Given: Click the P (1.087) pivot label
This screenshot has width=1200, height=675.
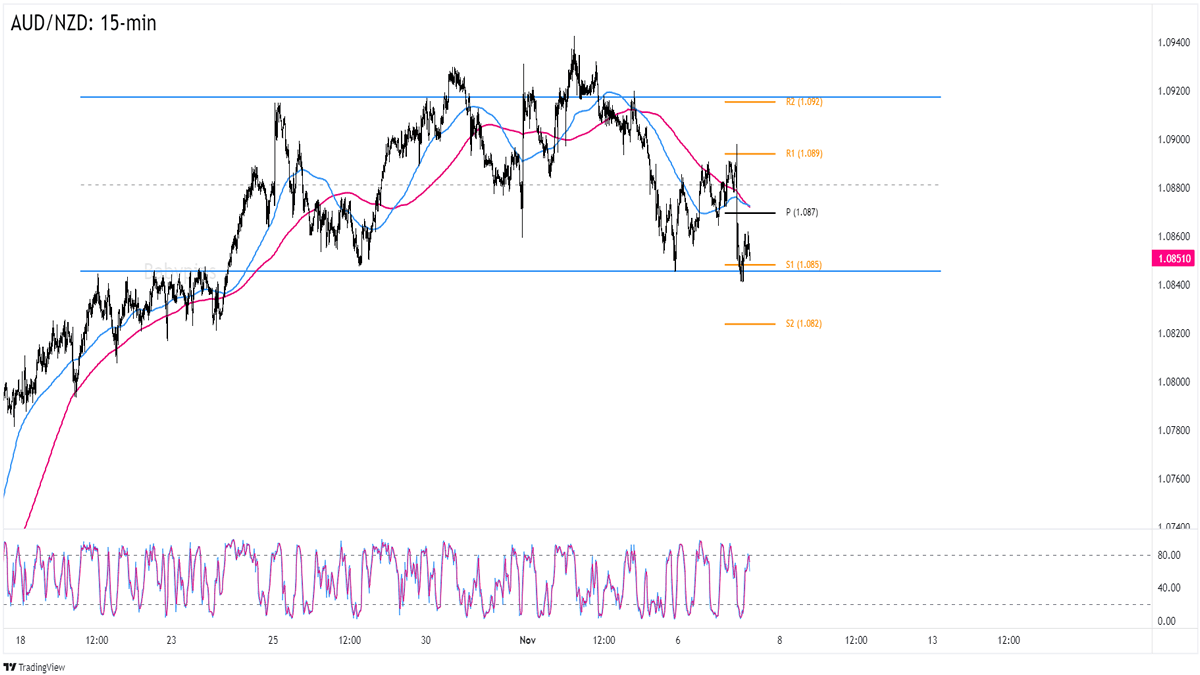Looking at the screenshot, I should pyautogui.click(x=803, y=213).
